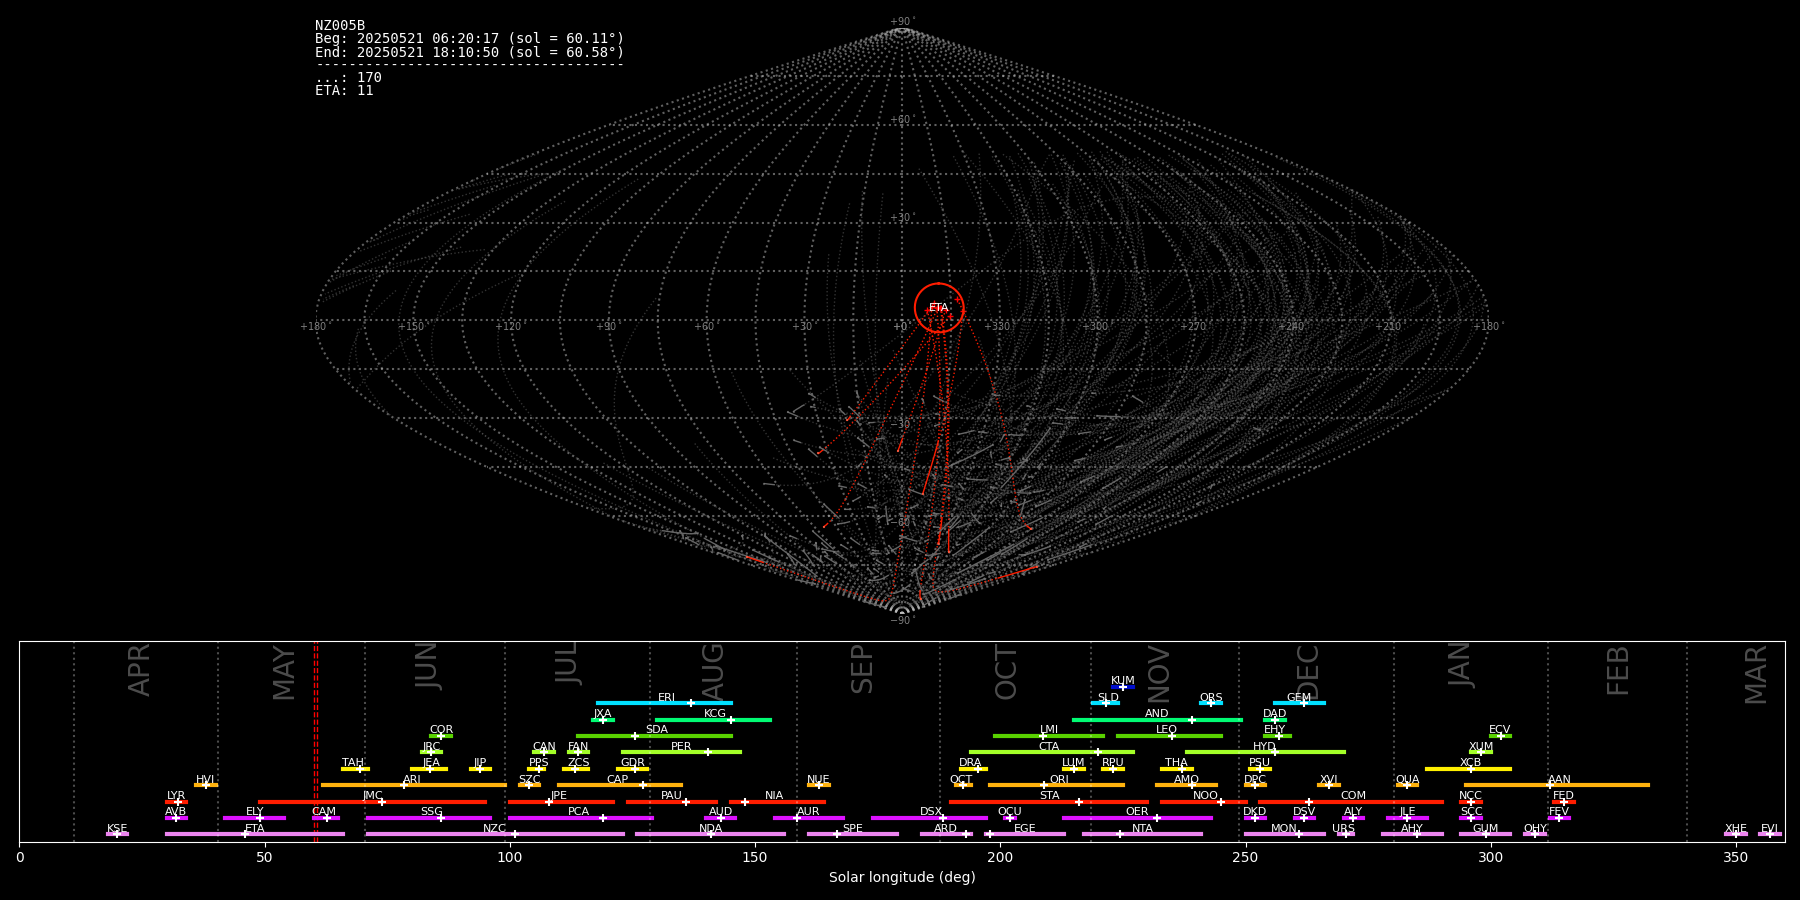Click the DAD shower label
This screenshot has height=900, width=1800.
tap(1275, 714)
